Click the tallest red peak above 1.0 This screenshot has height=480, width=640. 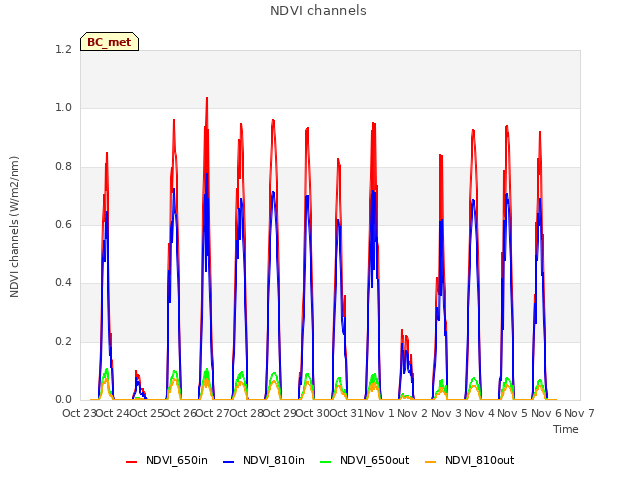tap(207, 98)
